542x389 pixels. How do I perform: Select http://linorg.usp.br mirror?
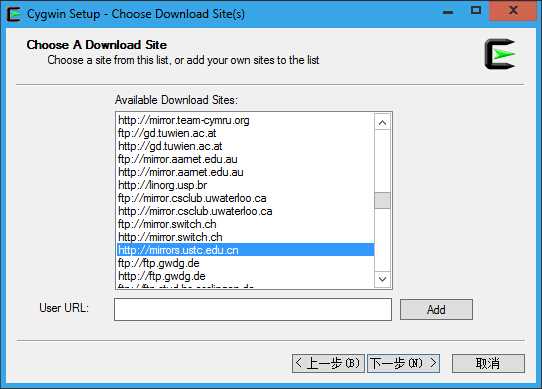245,185
